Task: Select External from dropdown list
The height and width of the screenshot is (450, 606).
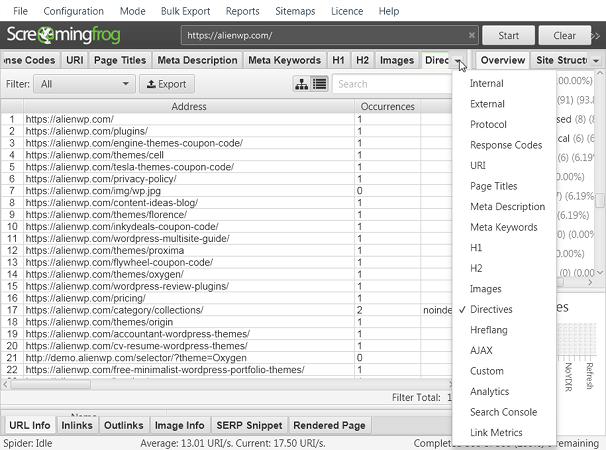Action: [504, 104]
